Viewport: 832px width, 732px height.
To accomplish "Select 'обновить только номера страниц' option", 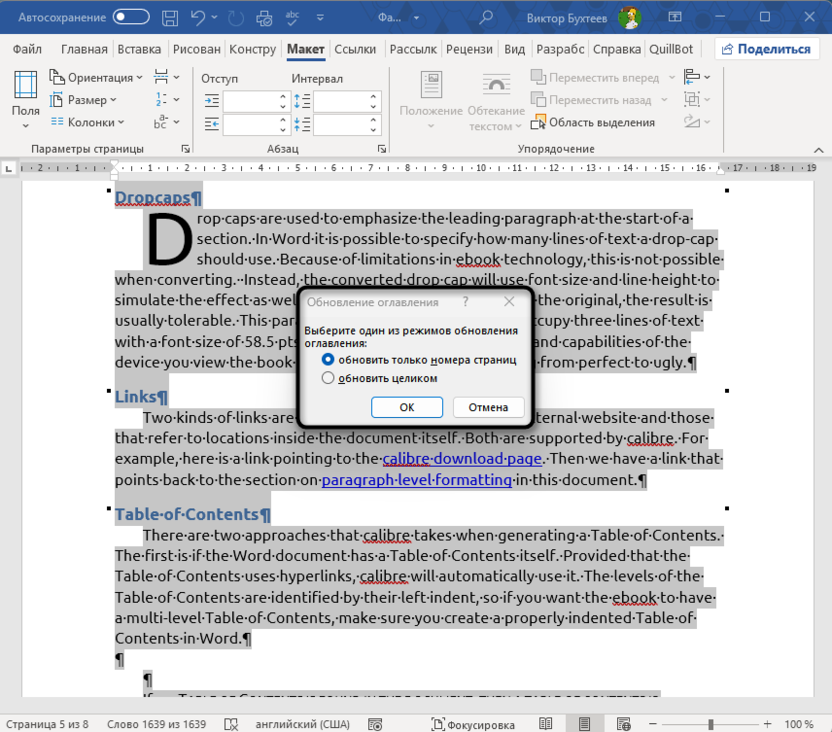I will (x=328, y=359).
